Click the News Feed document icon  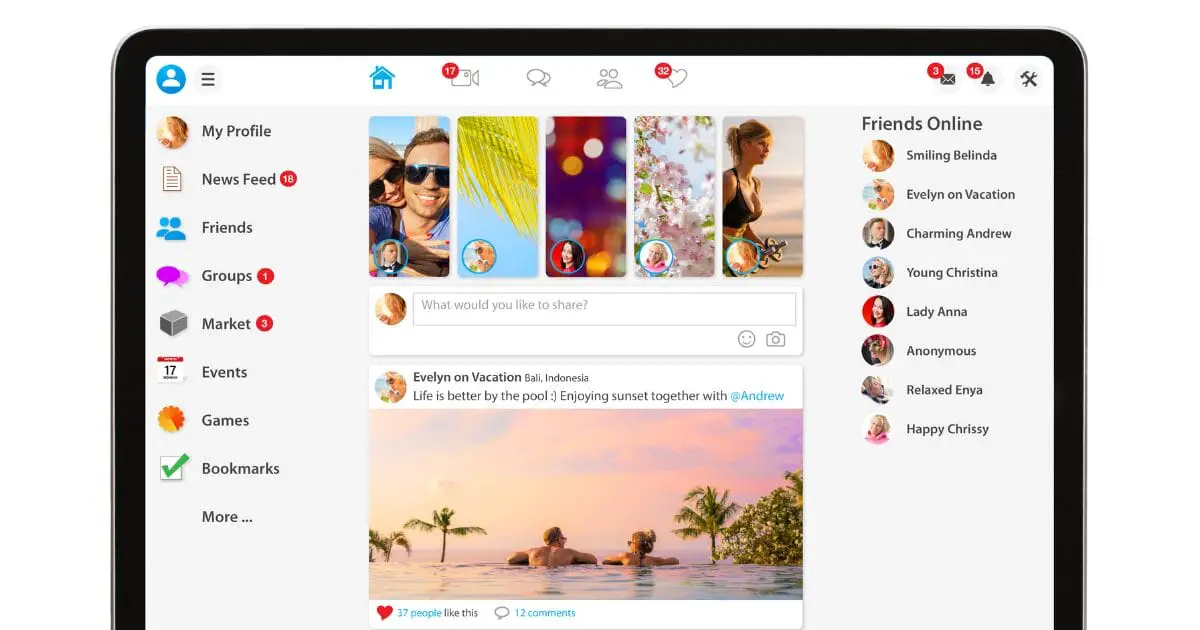pos(172,179)
